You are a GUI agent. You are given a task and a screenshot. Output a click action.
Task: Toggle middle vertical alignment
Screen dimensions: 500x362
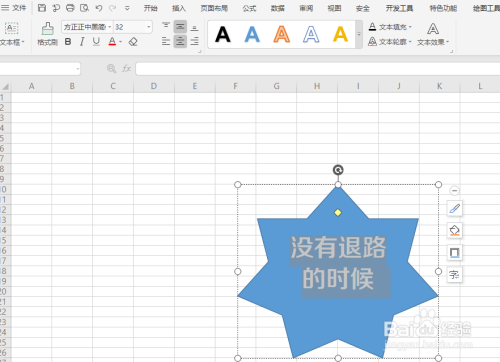click(180, 26)
